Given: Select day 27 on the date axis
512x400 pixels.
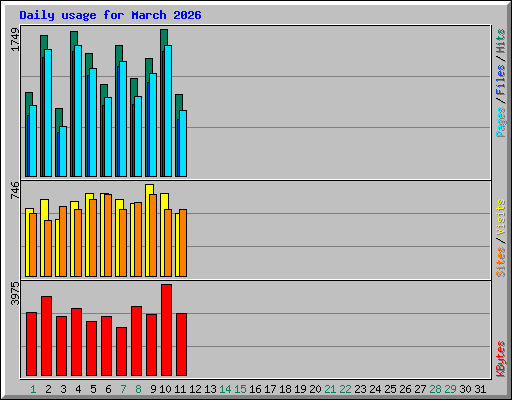Looking at the screenshot, I should 420,389.
